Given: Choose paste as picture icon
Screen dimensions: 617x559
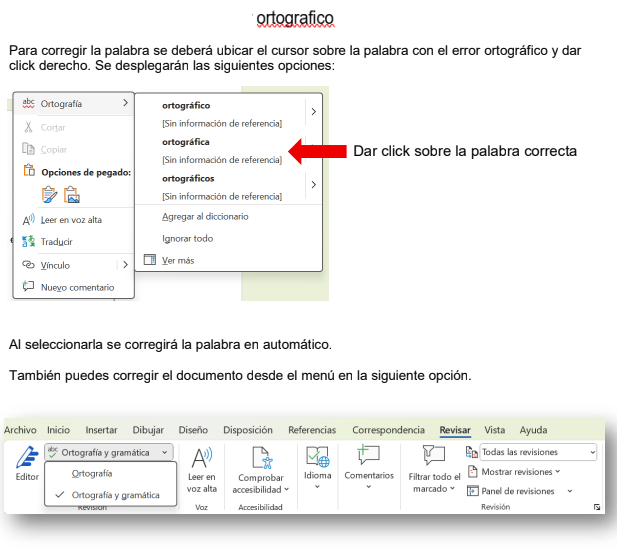Looking at the screenshot, I should point(72,195).
